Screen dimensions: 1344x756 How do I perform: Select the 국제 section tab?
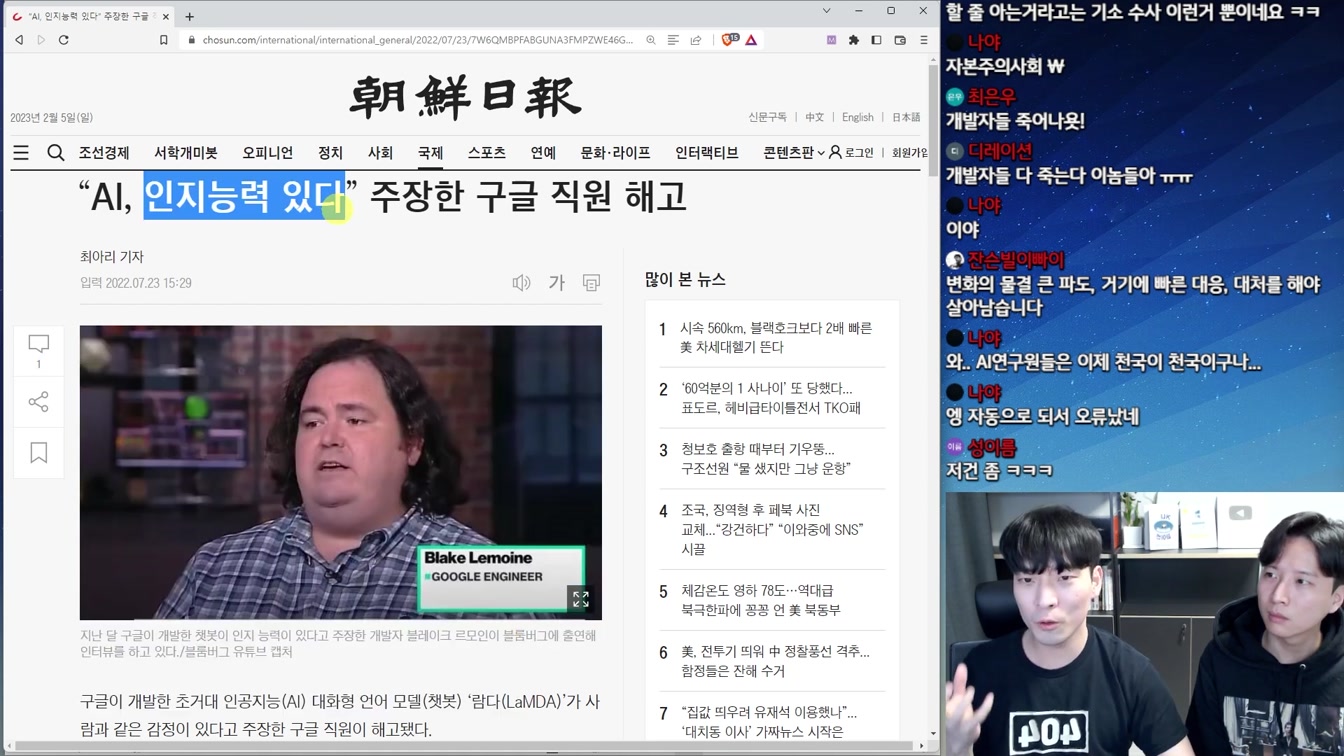pos(430,153)
